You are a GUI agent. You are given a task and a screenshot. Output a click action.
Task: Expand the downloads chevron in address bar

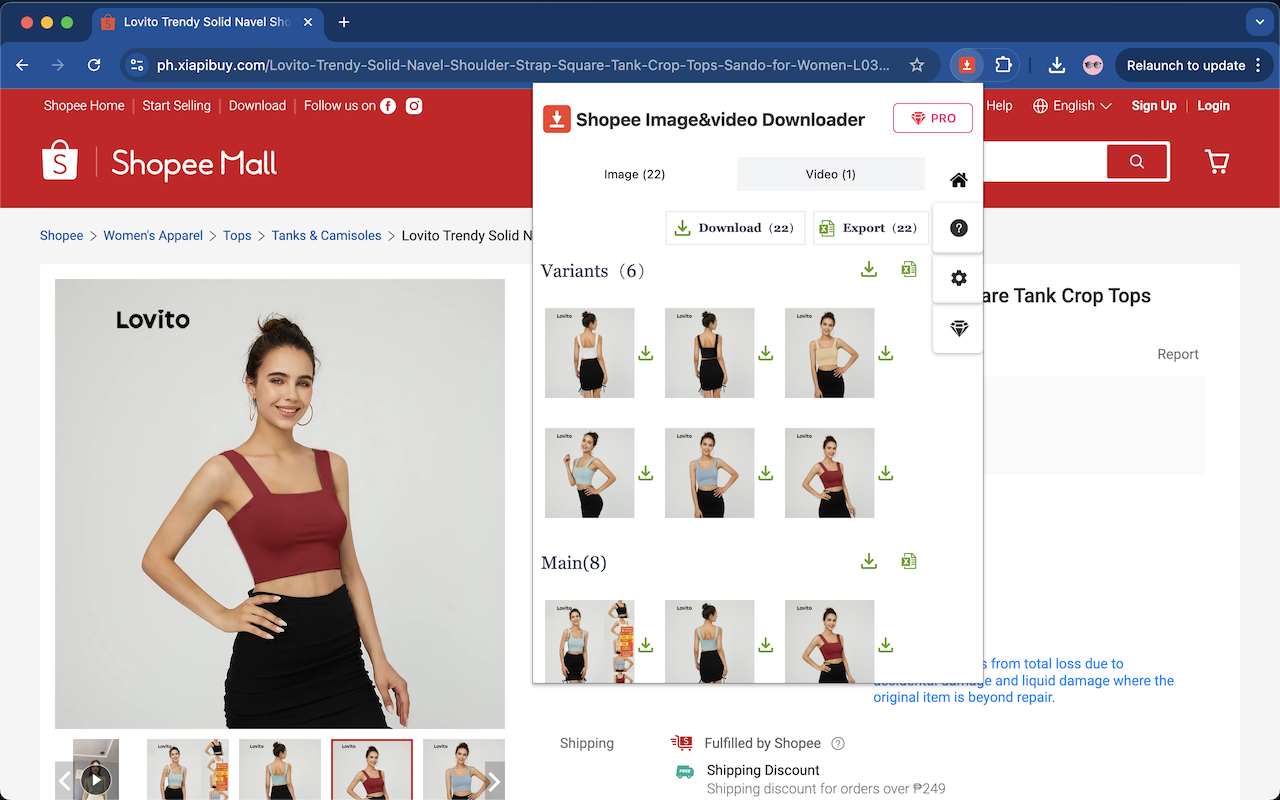coord(1259,21)
